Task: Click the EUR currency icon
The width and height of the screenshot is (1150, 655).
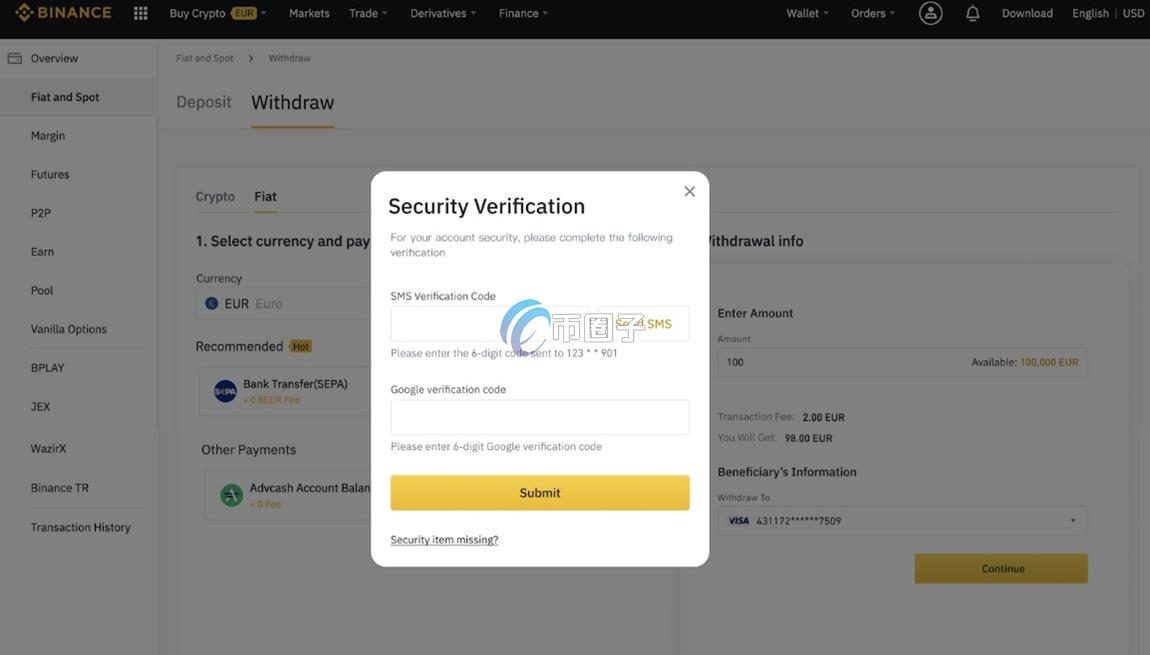Action: click(211, 303)
